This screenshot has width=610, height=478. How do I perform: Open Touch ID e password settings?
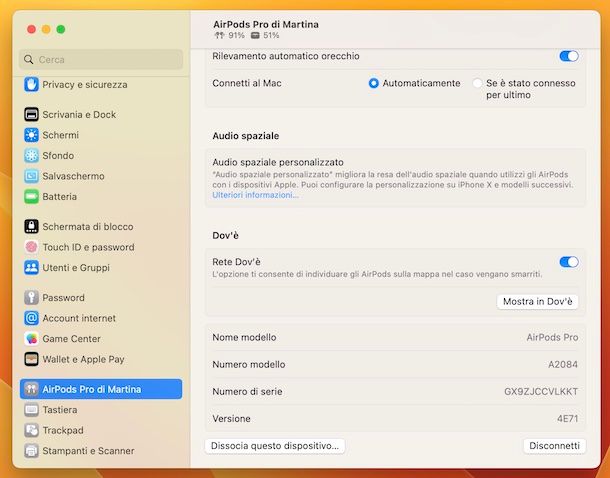pos(101,247)
